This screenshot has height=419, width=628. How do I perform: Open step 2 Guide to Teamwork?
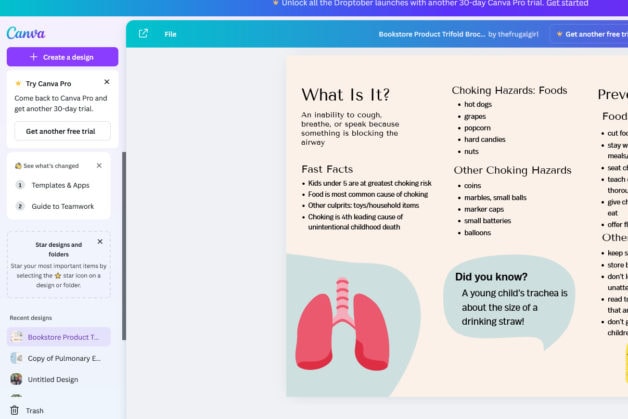[63, 206]
